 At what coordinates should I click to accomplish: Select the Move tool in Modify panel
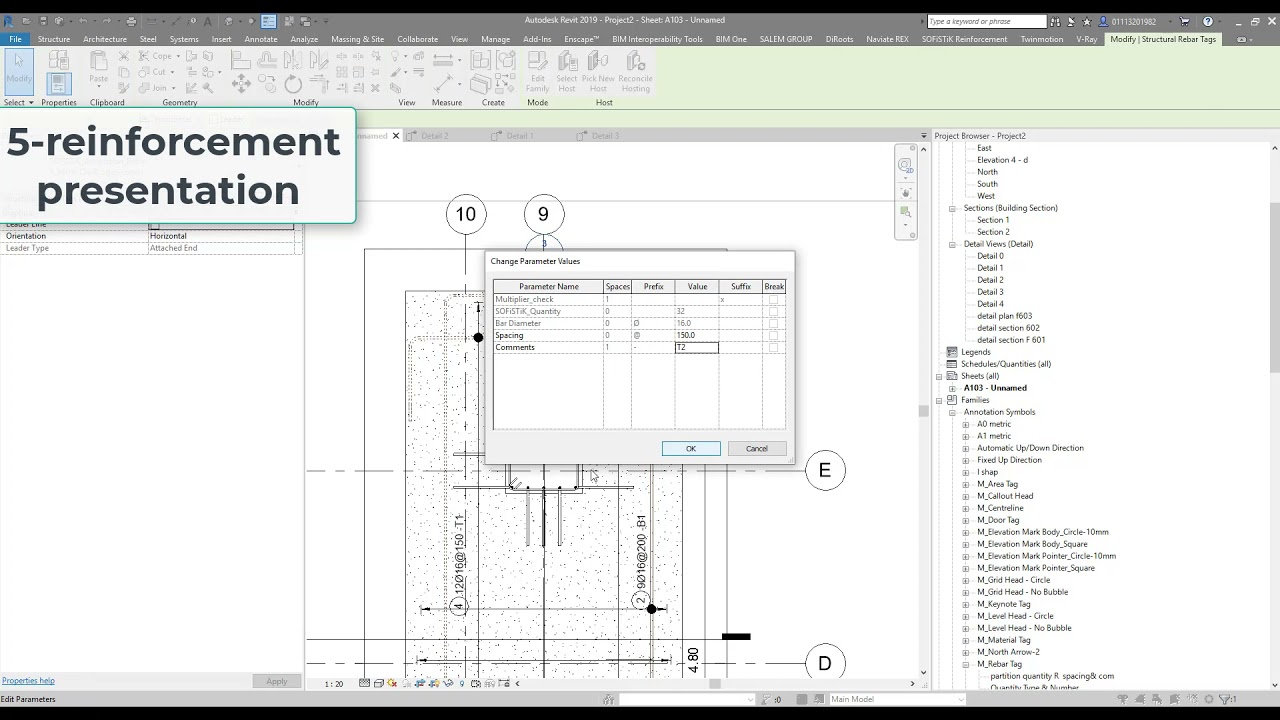(x=241, y=86)
